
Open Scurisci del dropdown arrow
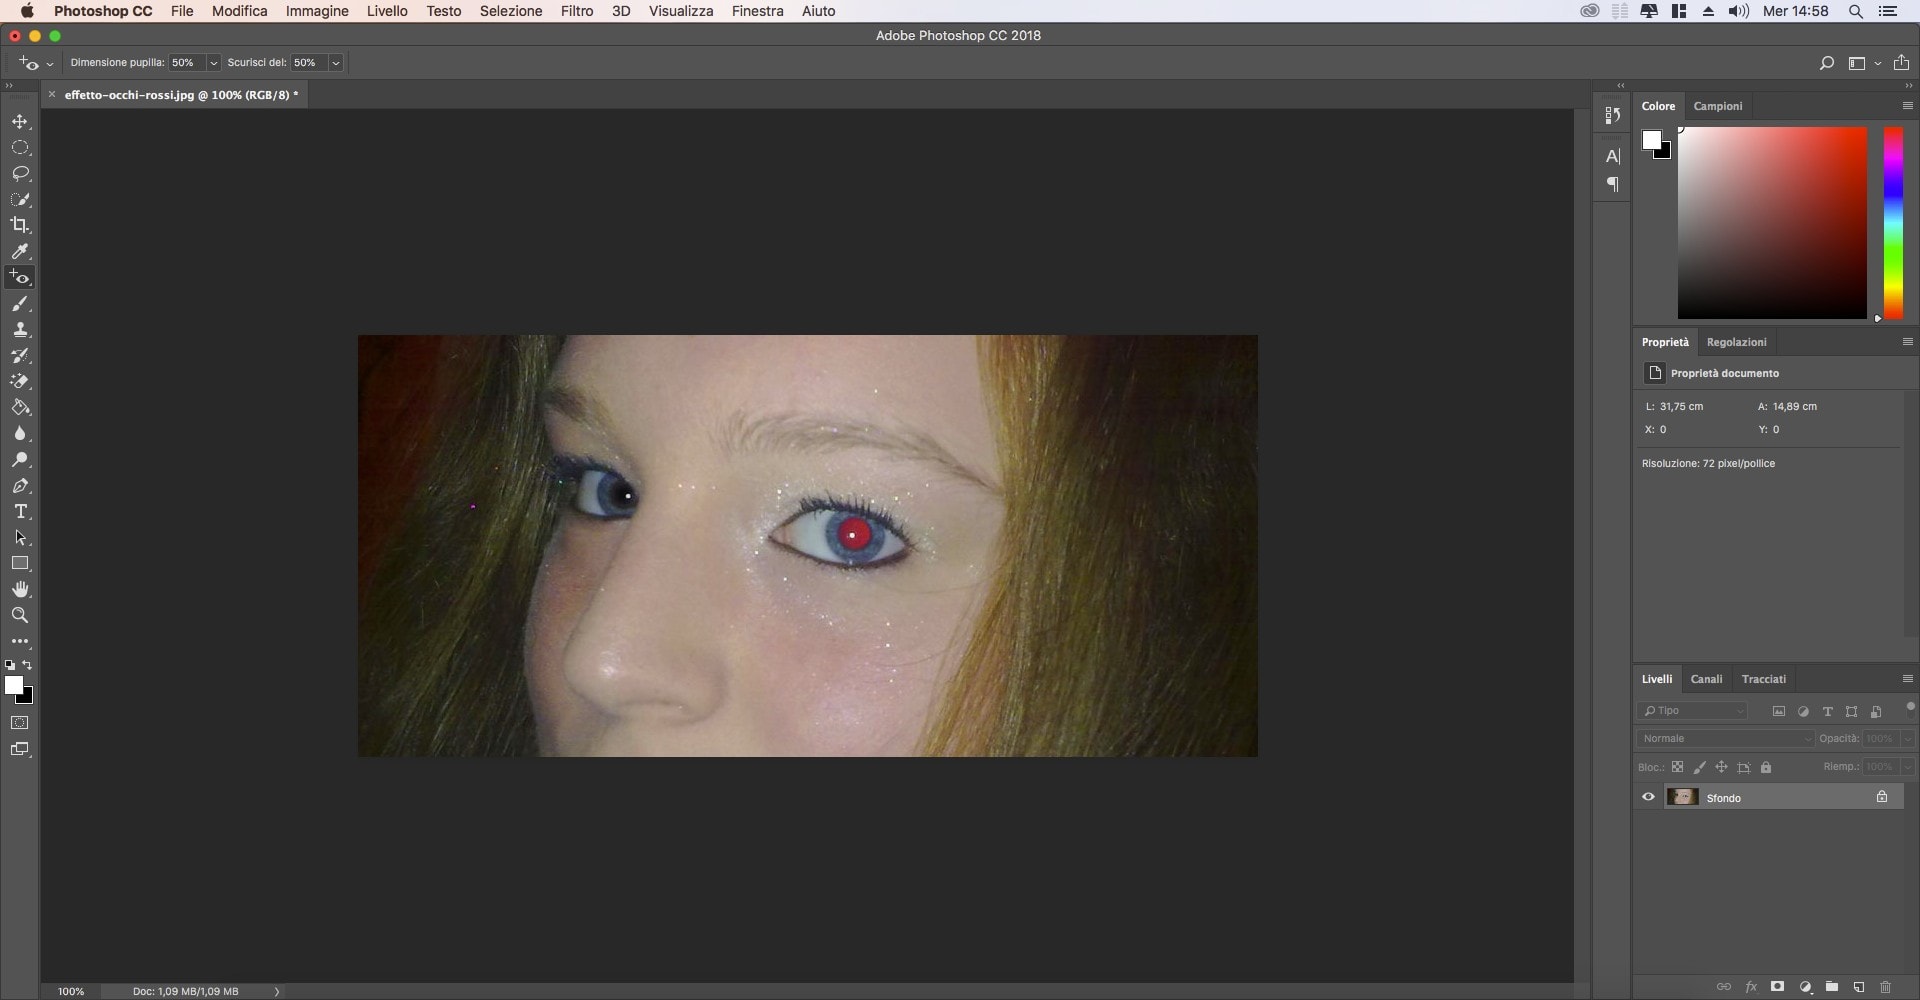(336, 63)
